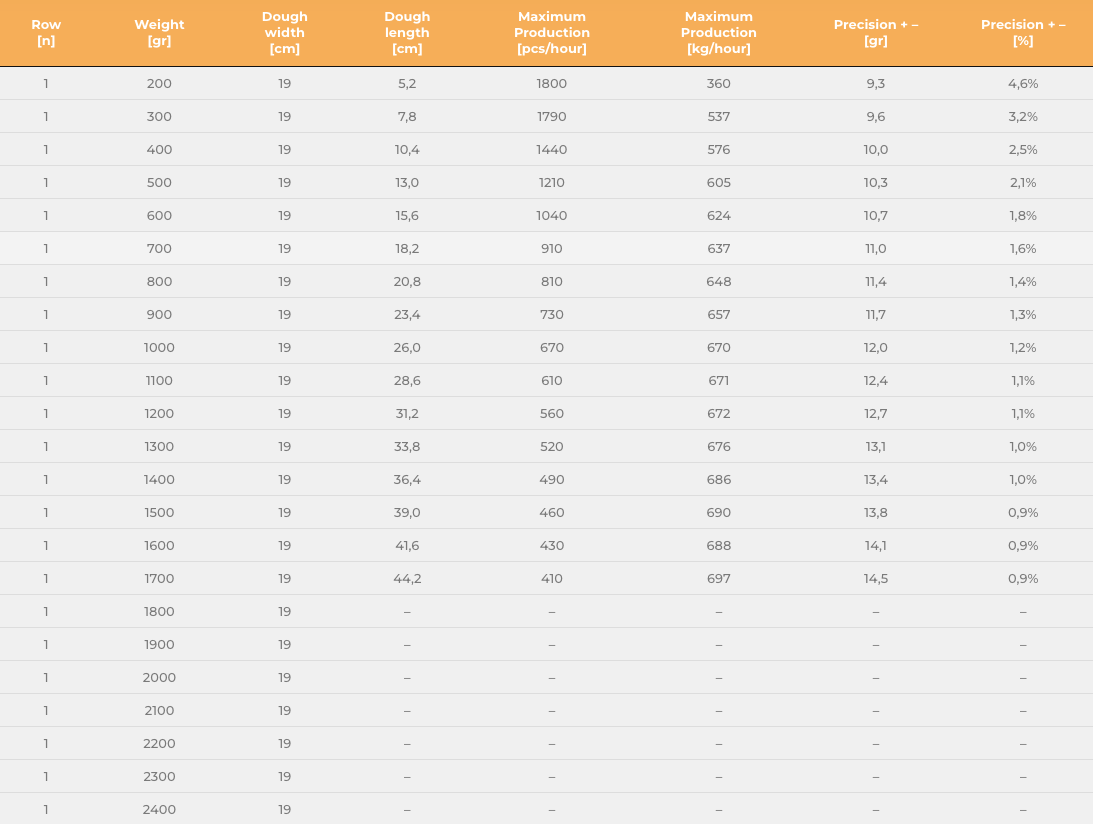Image resolution: width=1093 pixels, height=824 pixels.
Task: Click precision percentage "1,3%"
Action: pos(1023,314)
